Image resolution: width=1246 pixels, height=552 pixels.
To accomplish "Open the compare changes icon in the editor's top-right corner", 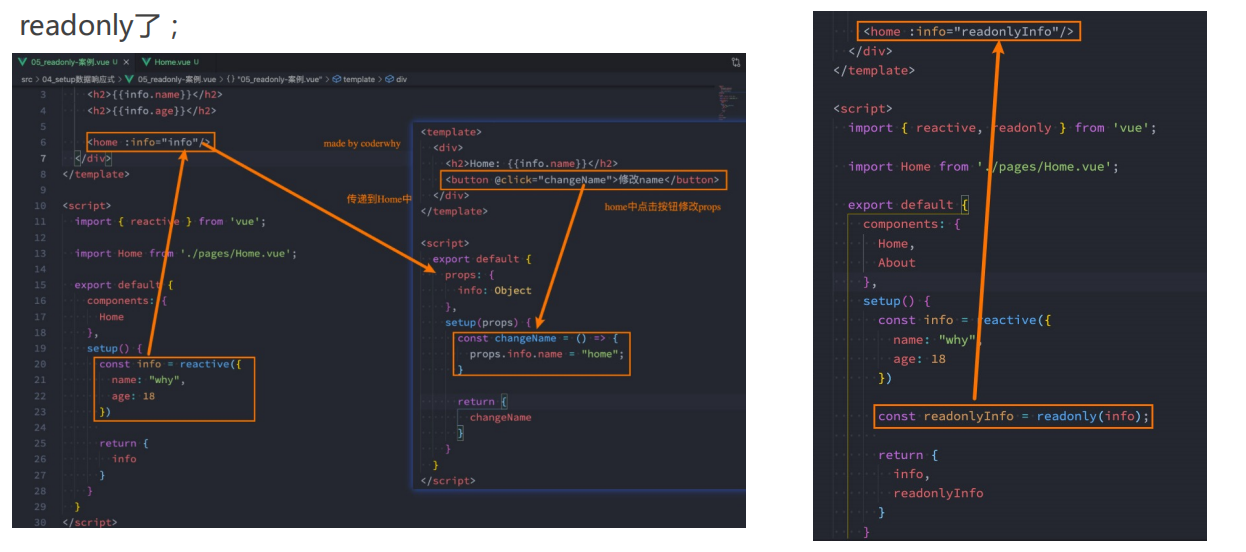I will coord(736,62).
